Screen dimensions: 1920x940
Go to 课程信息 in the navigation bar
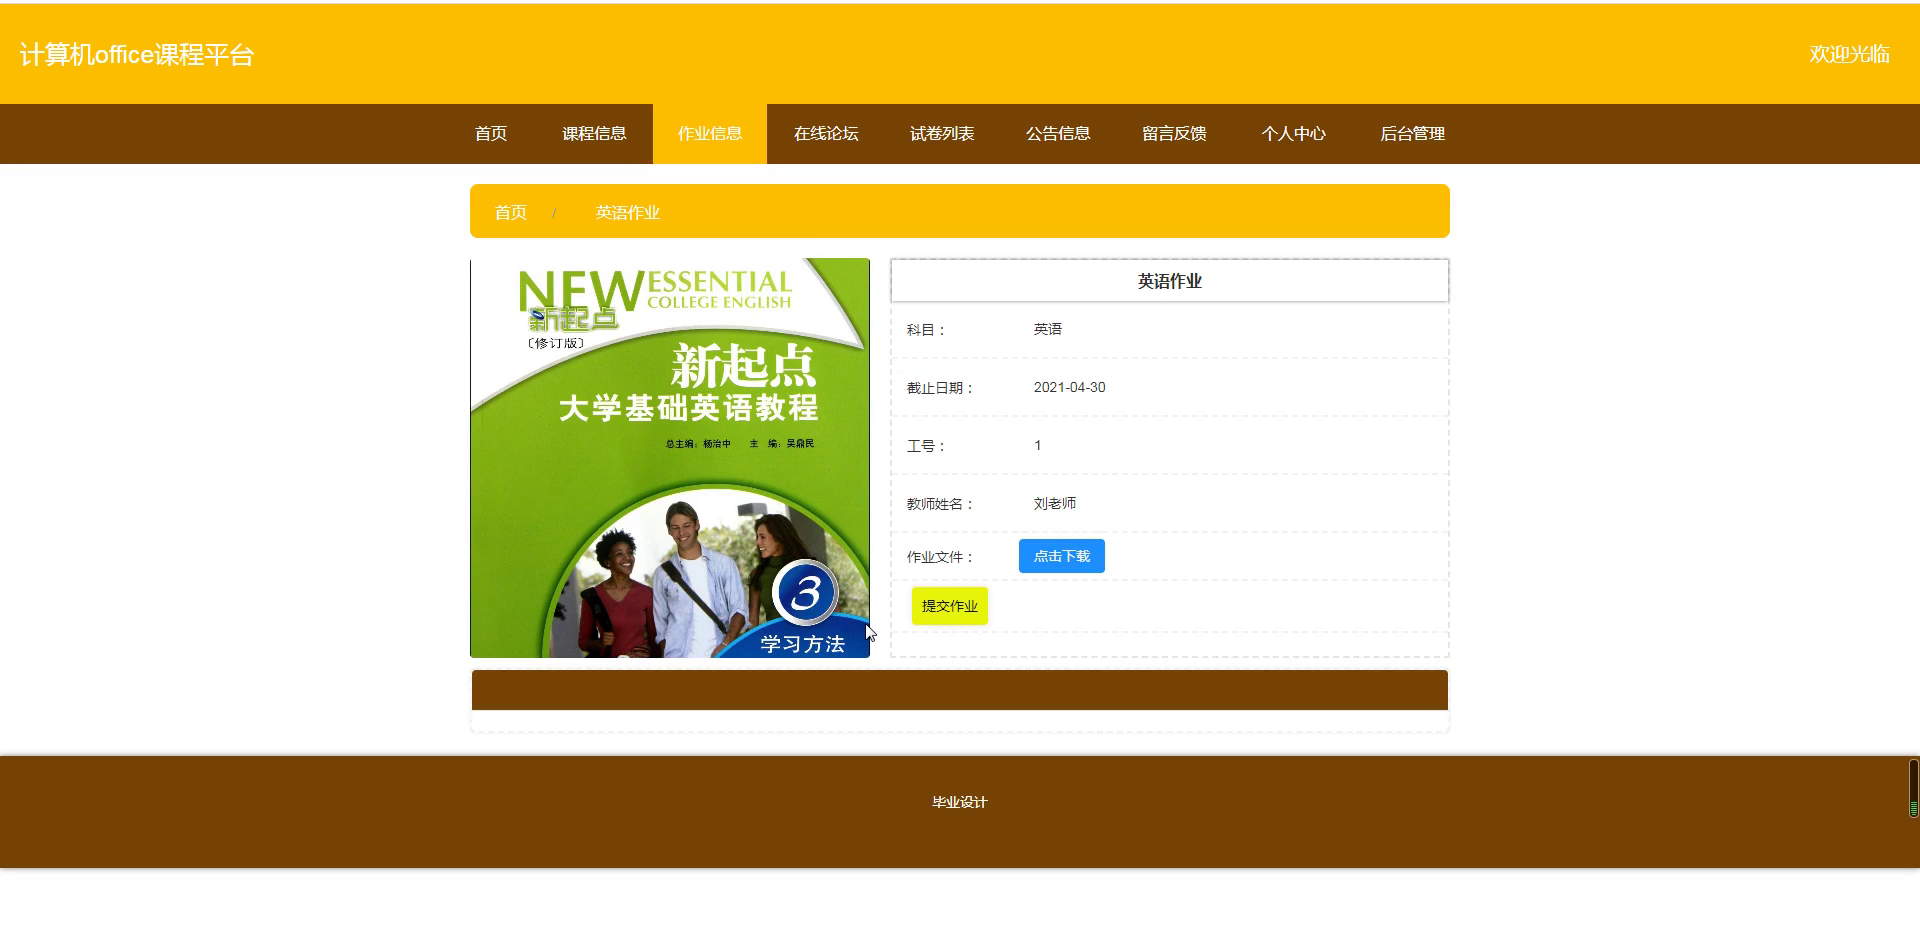(x=594, y=134)
